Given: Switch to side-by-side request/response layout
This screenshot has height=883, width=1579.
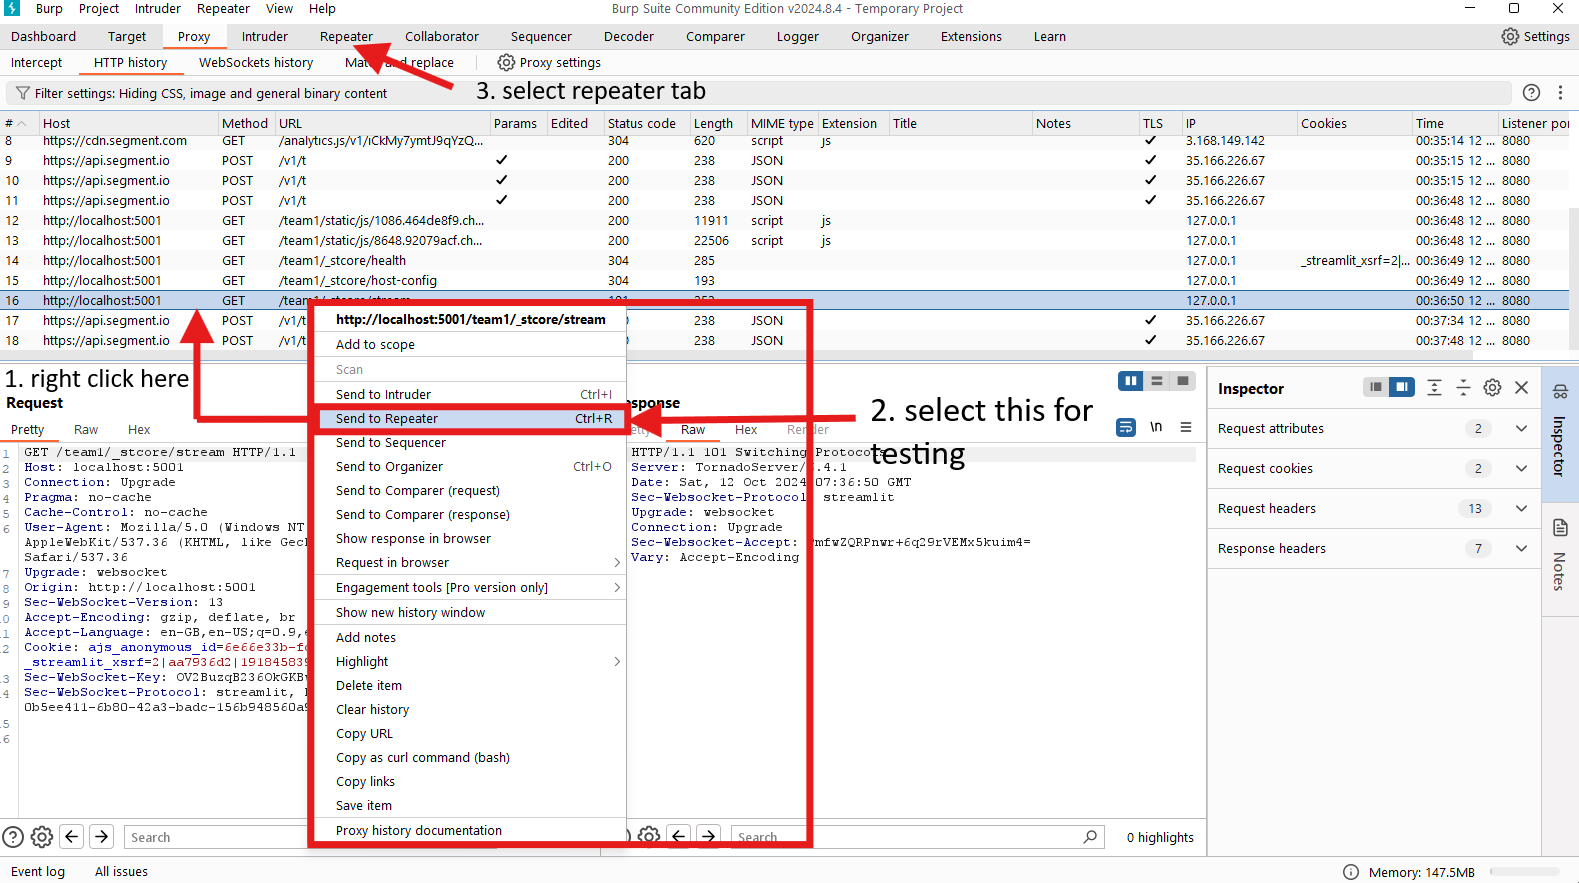Looking at the screenshot, I should [x=1131, y=381].
